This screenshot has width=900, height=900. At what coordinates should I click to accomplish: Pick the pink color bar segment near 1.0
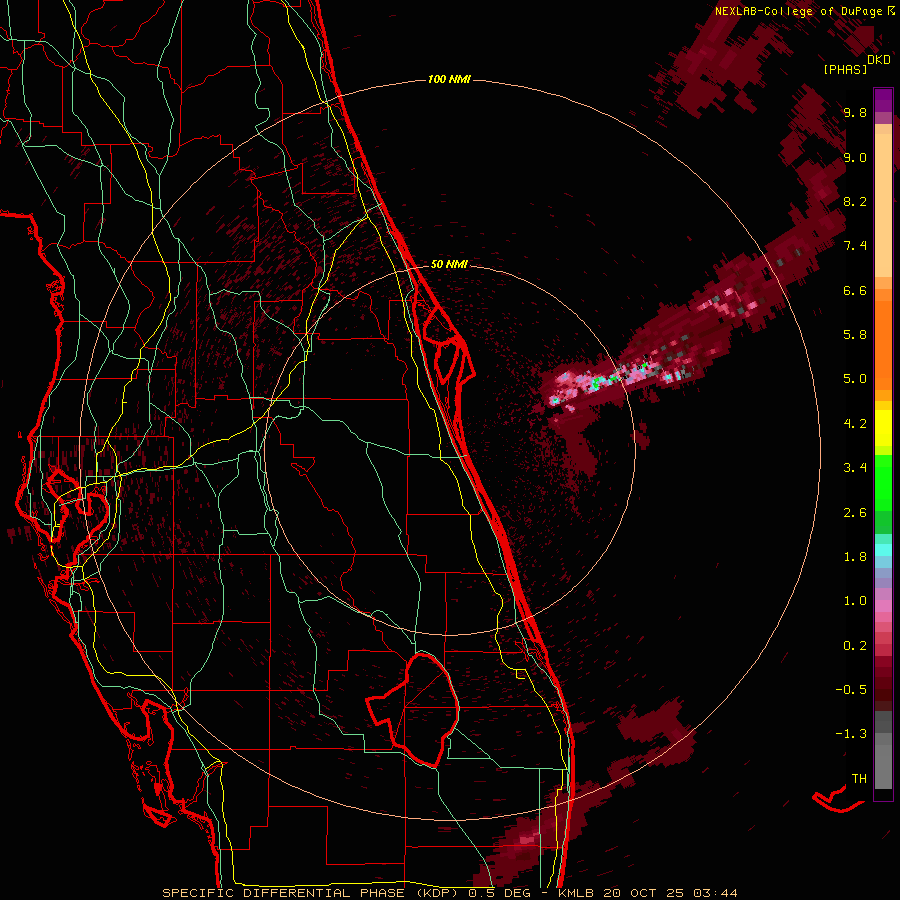pyautogui.click(x=883, y=606)
